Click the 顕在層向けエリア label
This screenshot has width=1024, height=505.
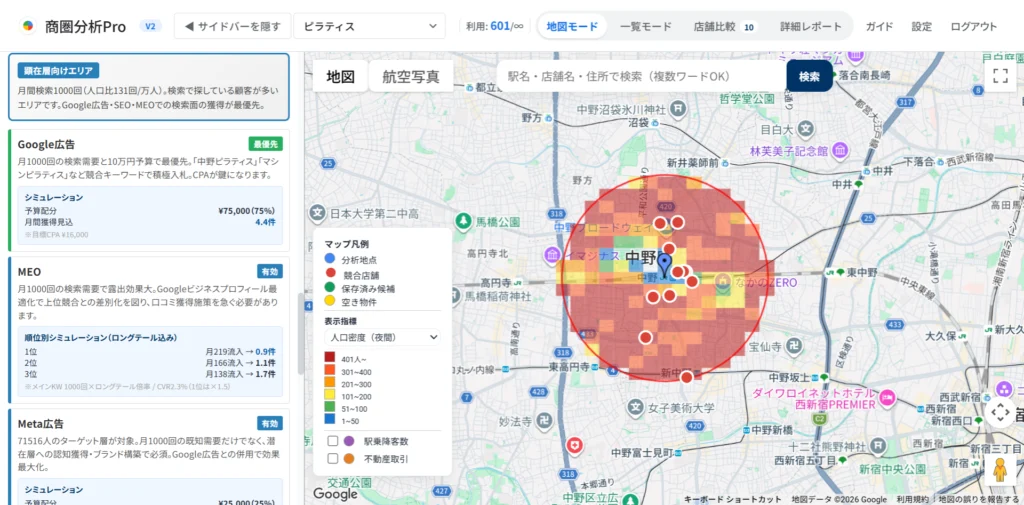58,71
